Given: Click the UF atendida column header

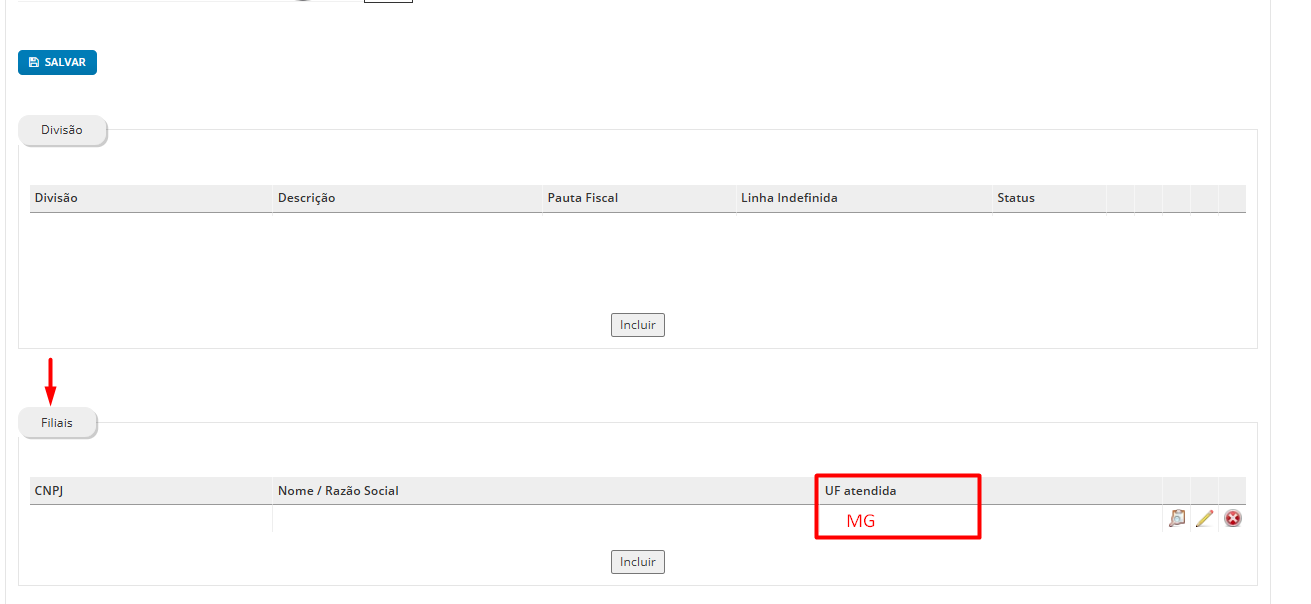Looking at the screenshot, I should [860, 491].
